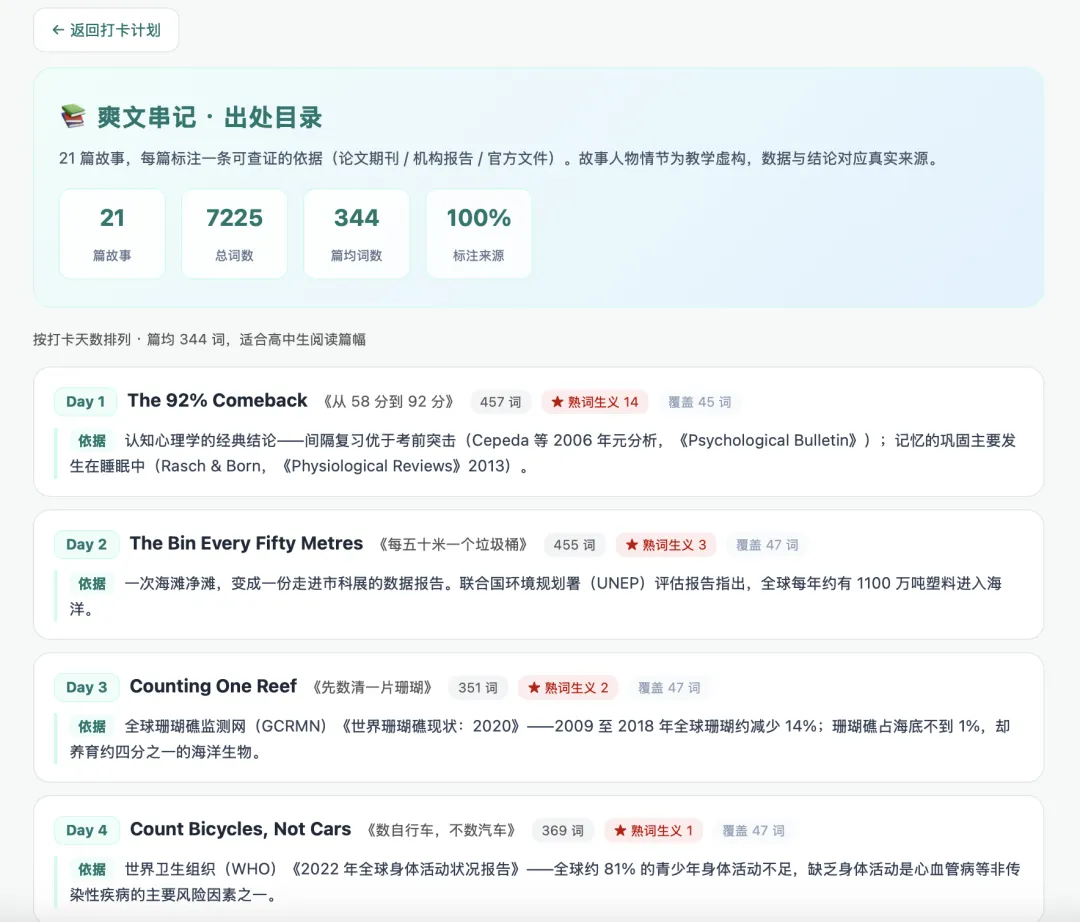Viewport: 1080px width, 922px height.
Task: Click the 熟词生义 2 star tag
Action: [569, 688]
